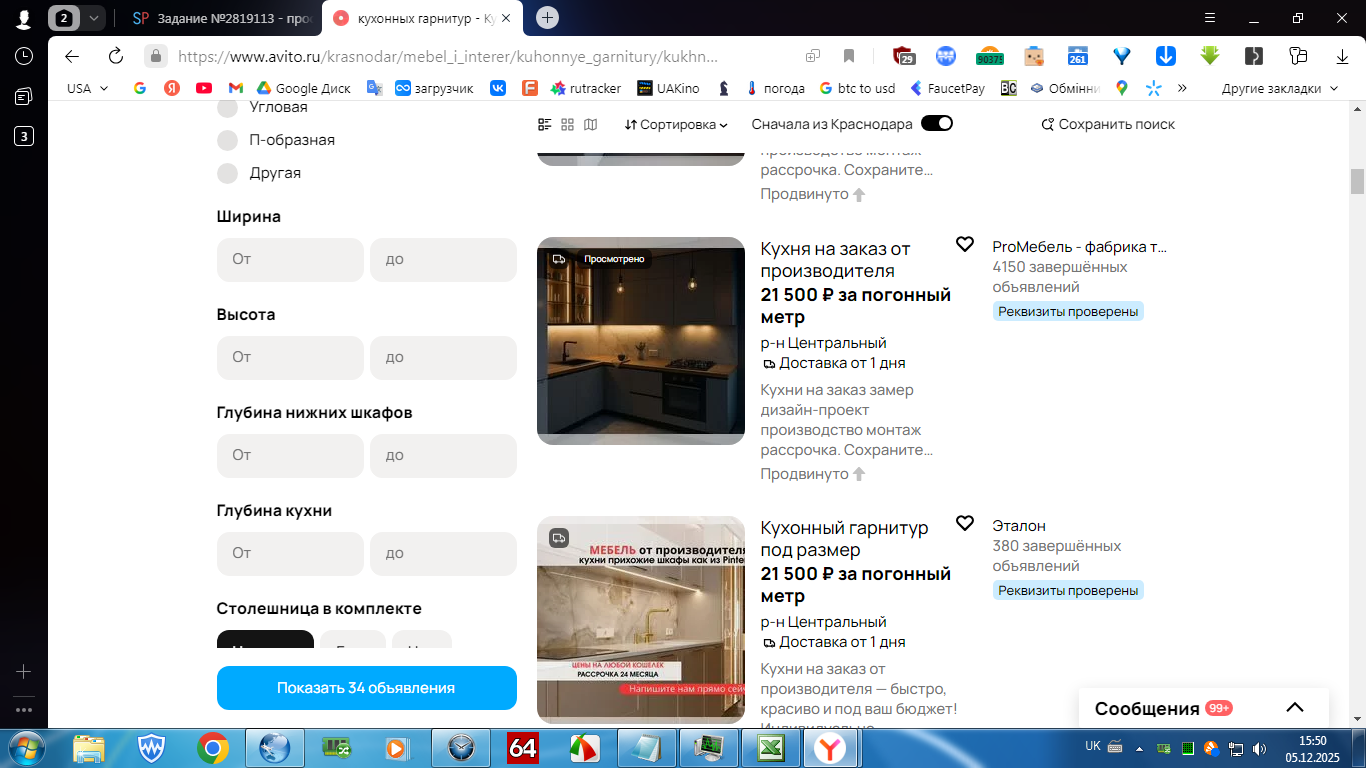Open listing Кухня на заказ от производителя
The width and height of the screenshot is (1366, 768).
pyautogui.click(x=835, y=259)
